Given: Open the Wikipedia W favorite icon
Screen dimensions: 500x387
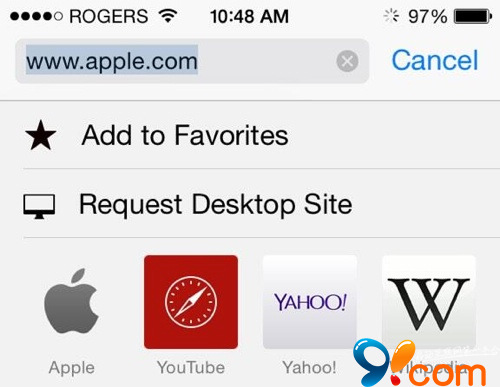Looking at the screenshot, I should click(429, 302).
